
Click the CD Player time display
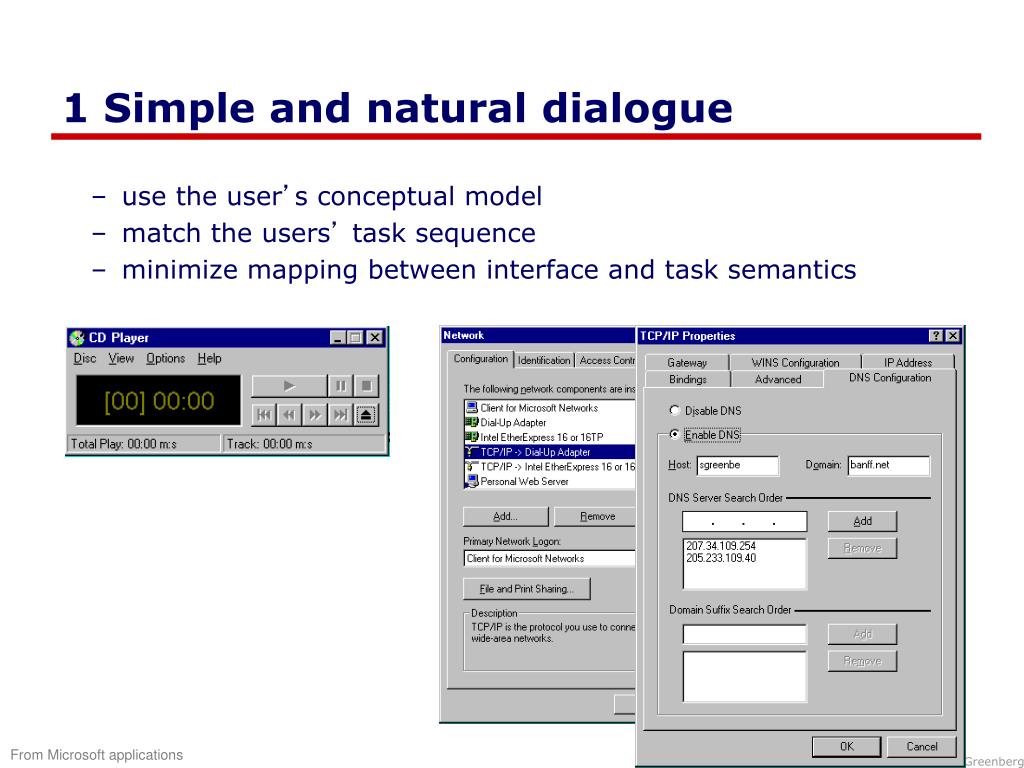tap(159, 400)
